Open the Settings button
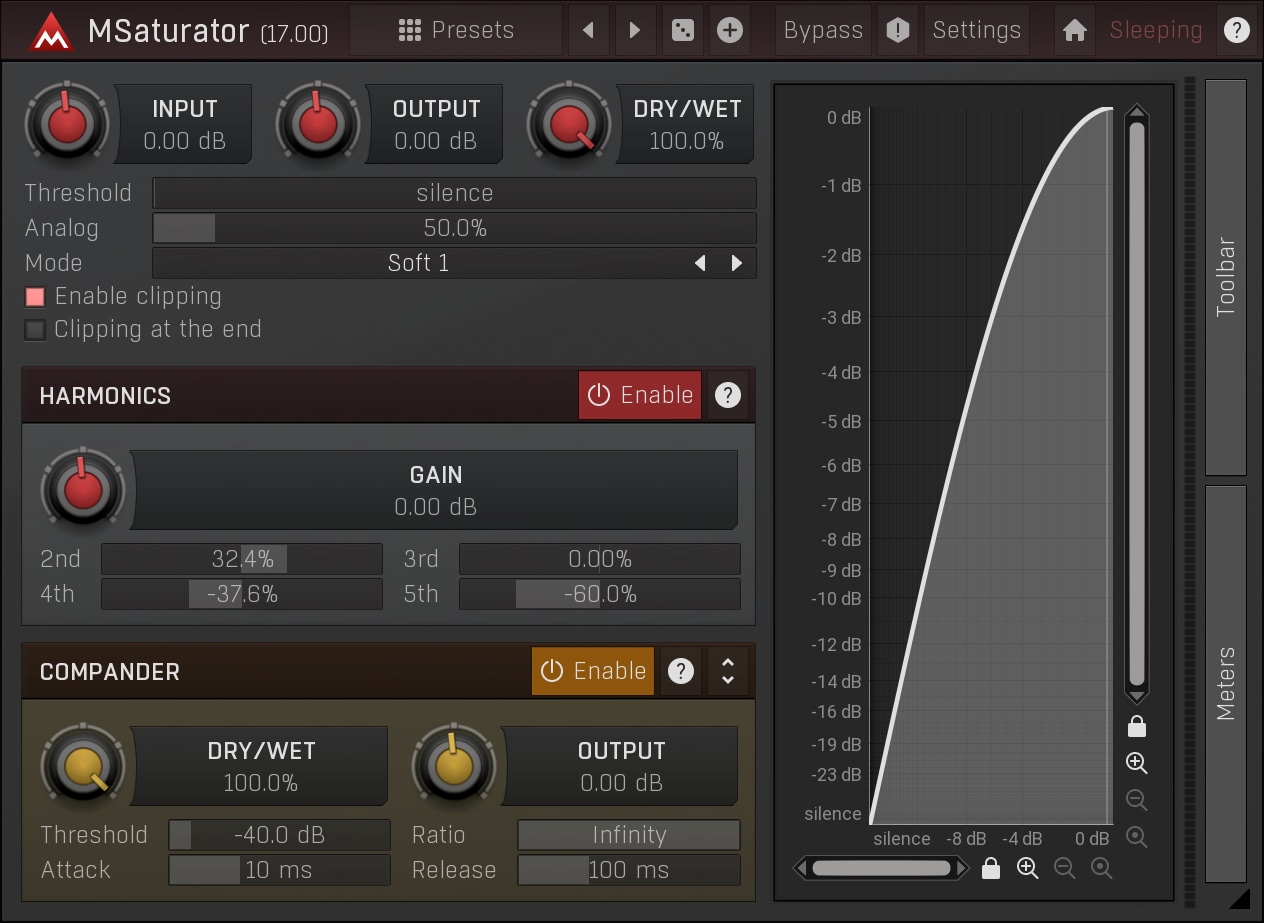Image resolution: width=1264 pixels, height=923 pixels. pyautogui.click(x=976, y=30)
